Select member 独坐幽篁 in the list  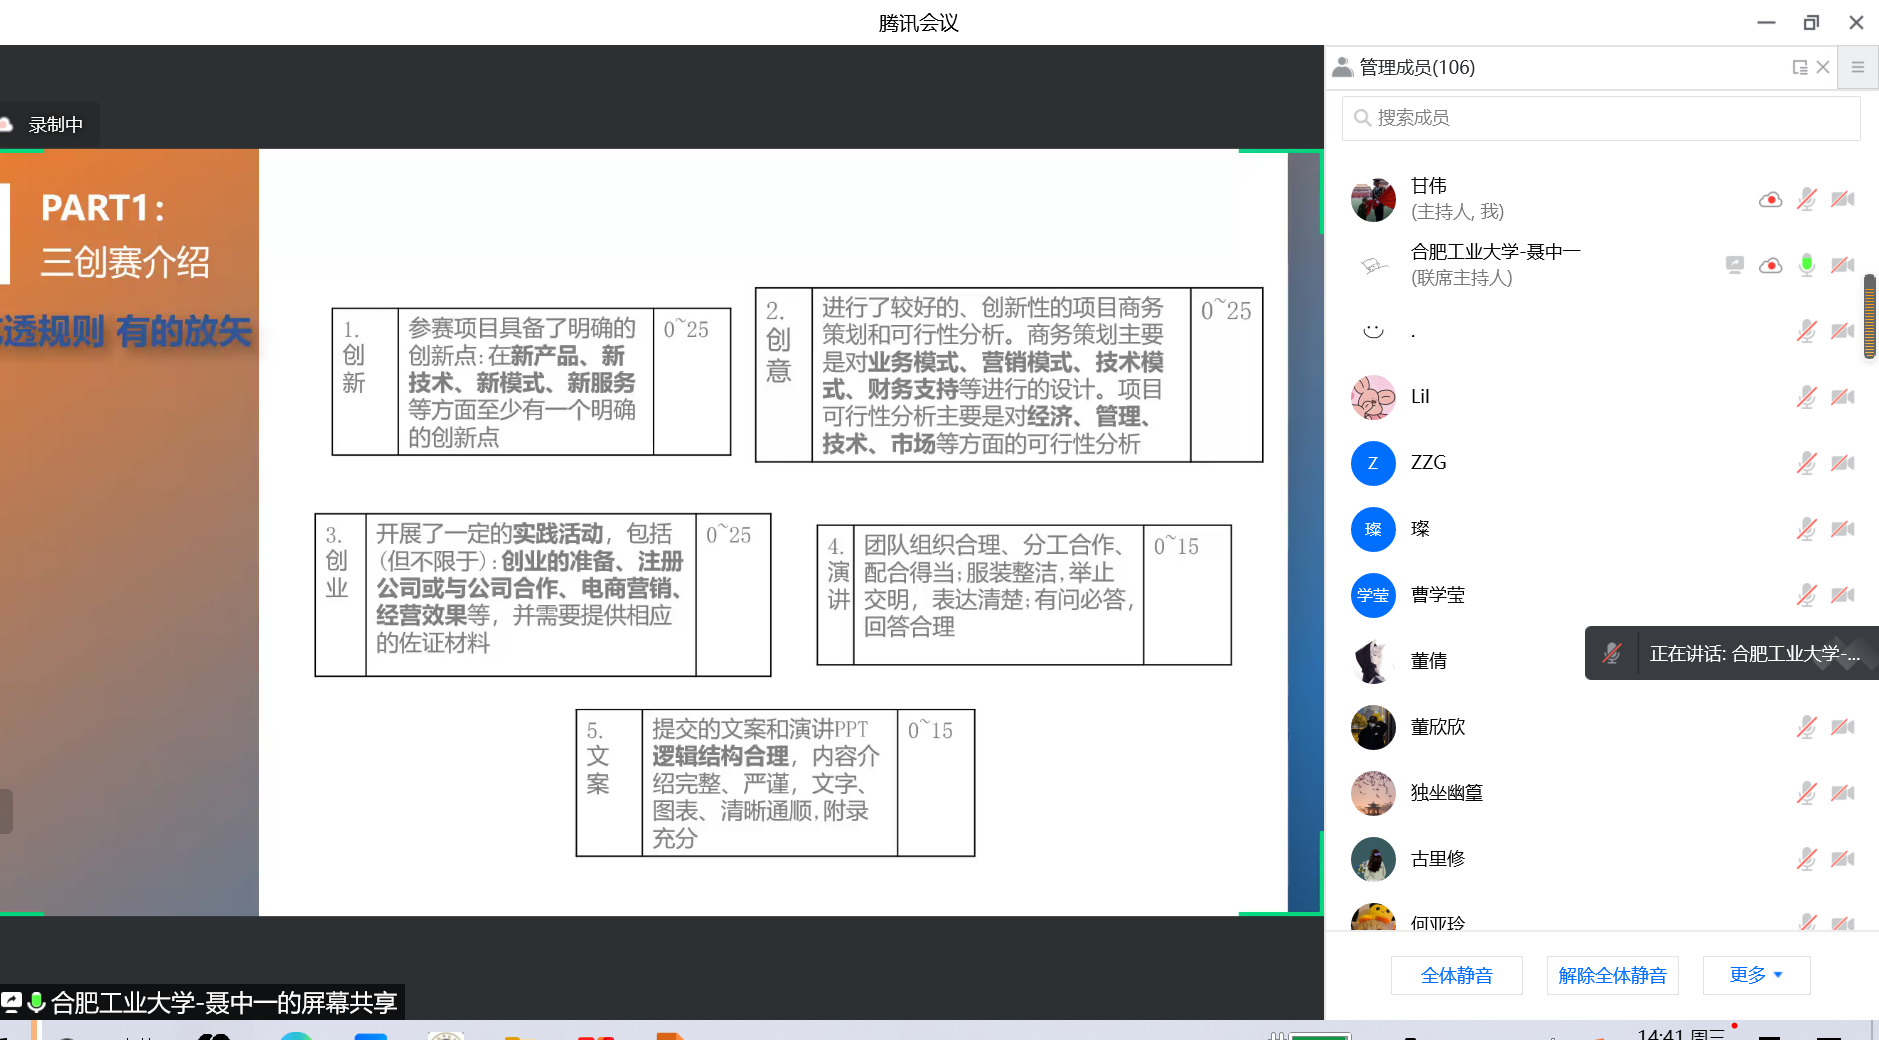[x=1446, y=793]
